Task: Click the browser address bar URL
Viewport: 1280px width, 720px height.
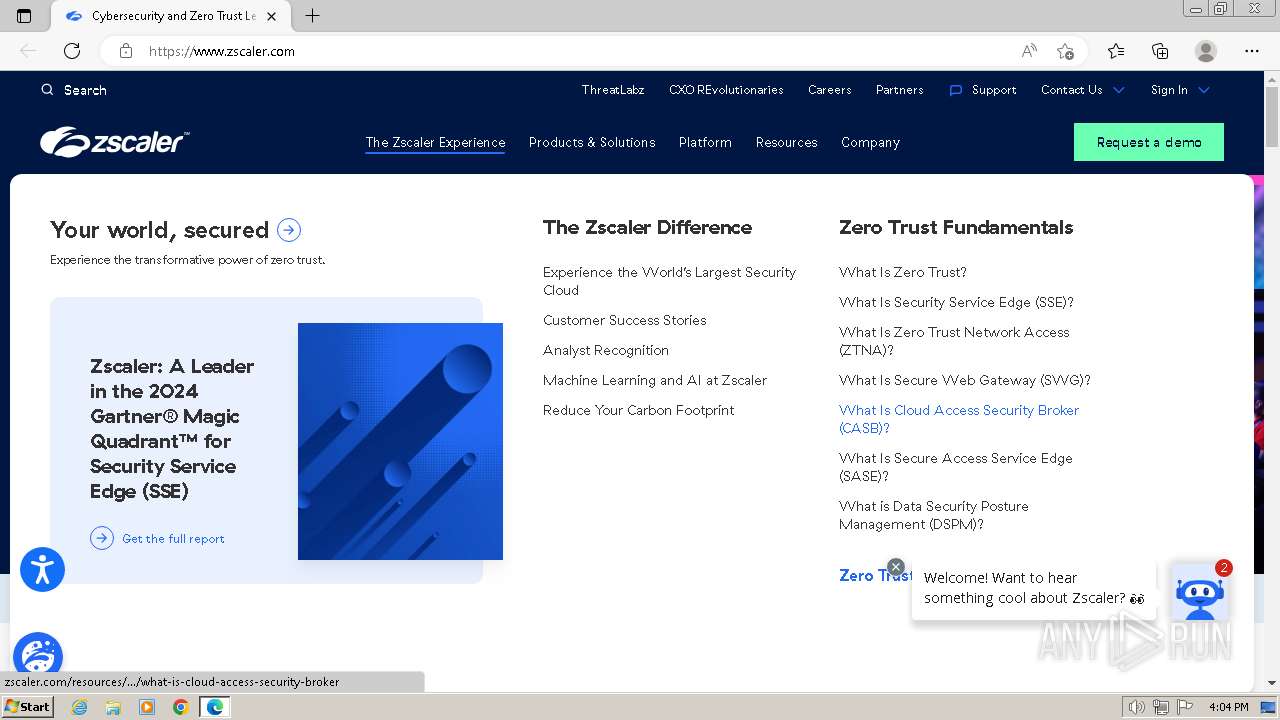Action: point(222,51)
